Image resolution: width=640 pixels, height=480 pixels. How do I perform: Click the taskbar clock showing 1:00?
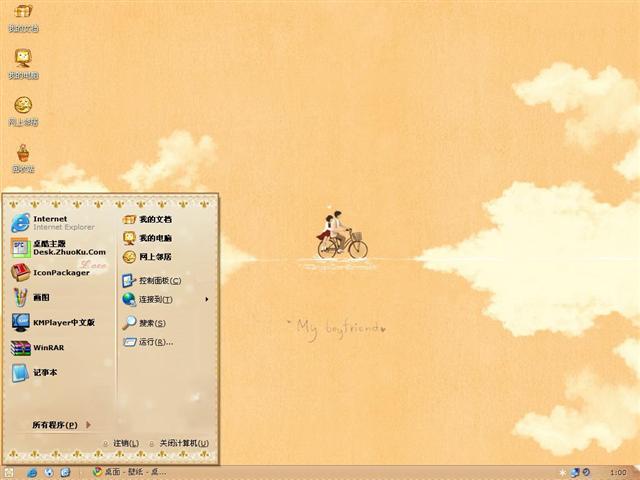[x=618, y=473]
